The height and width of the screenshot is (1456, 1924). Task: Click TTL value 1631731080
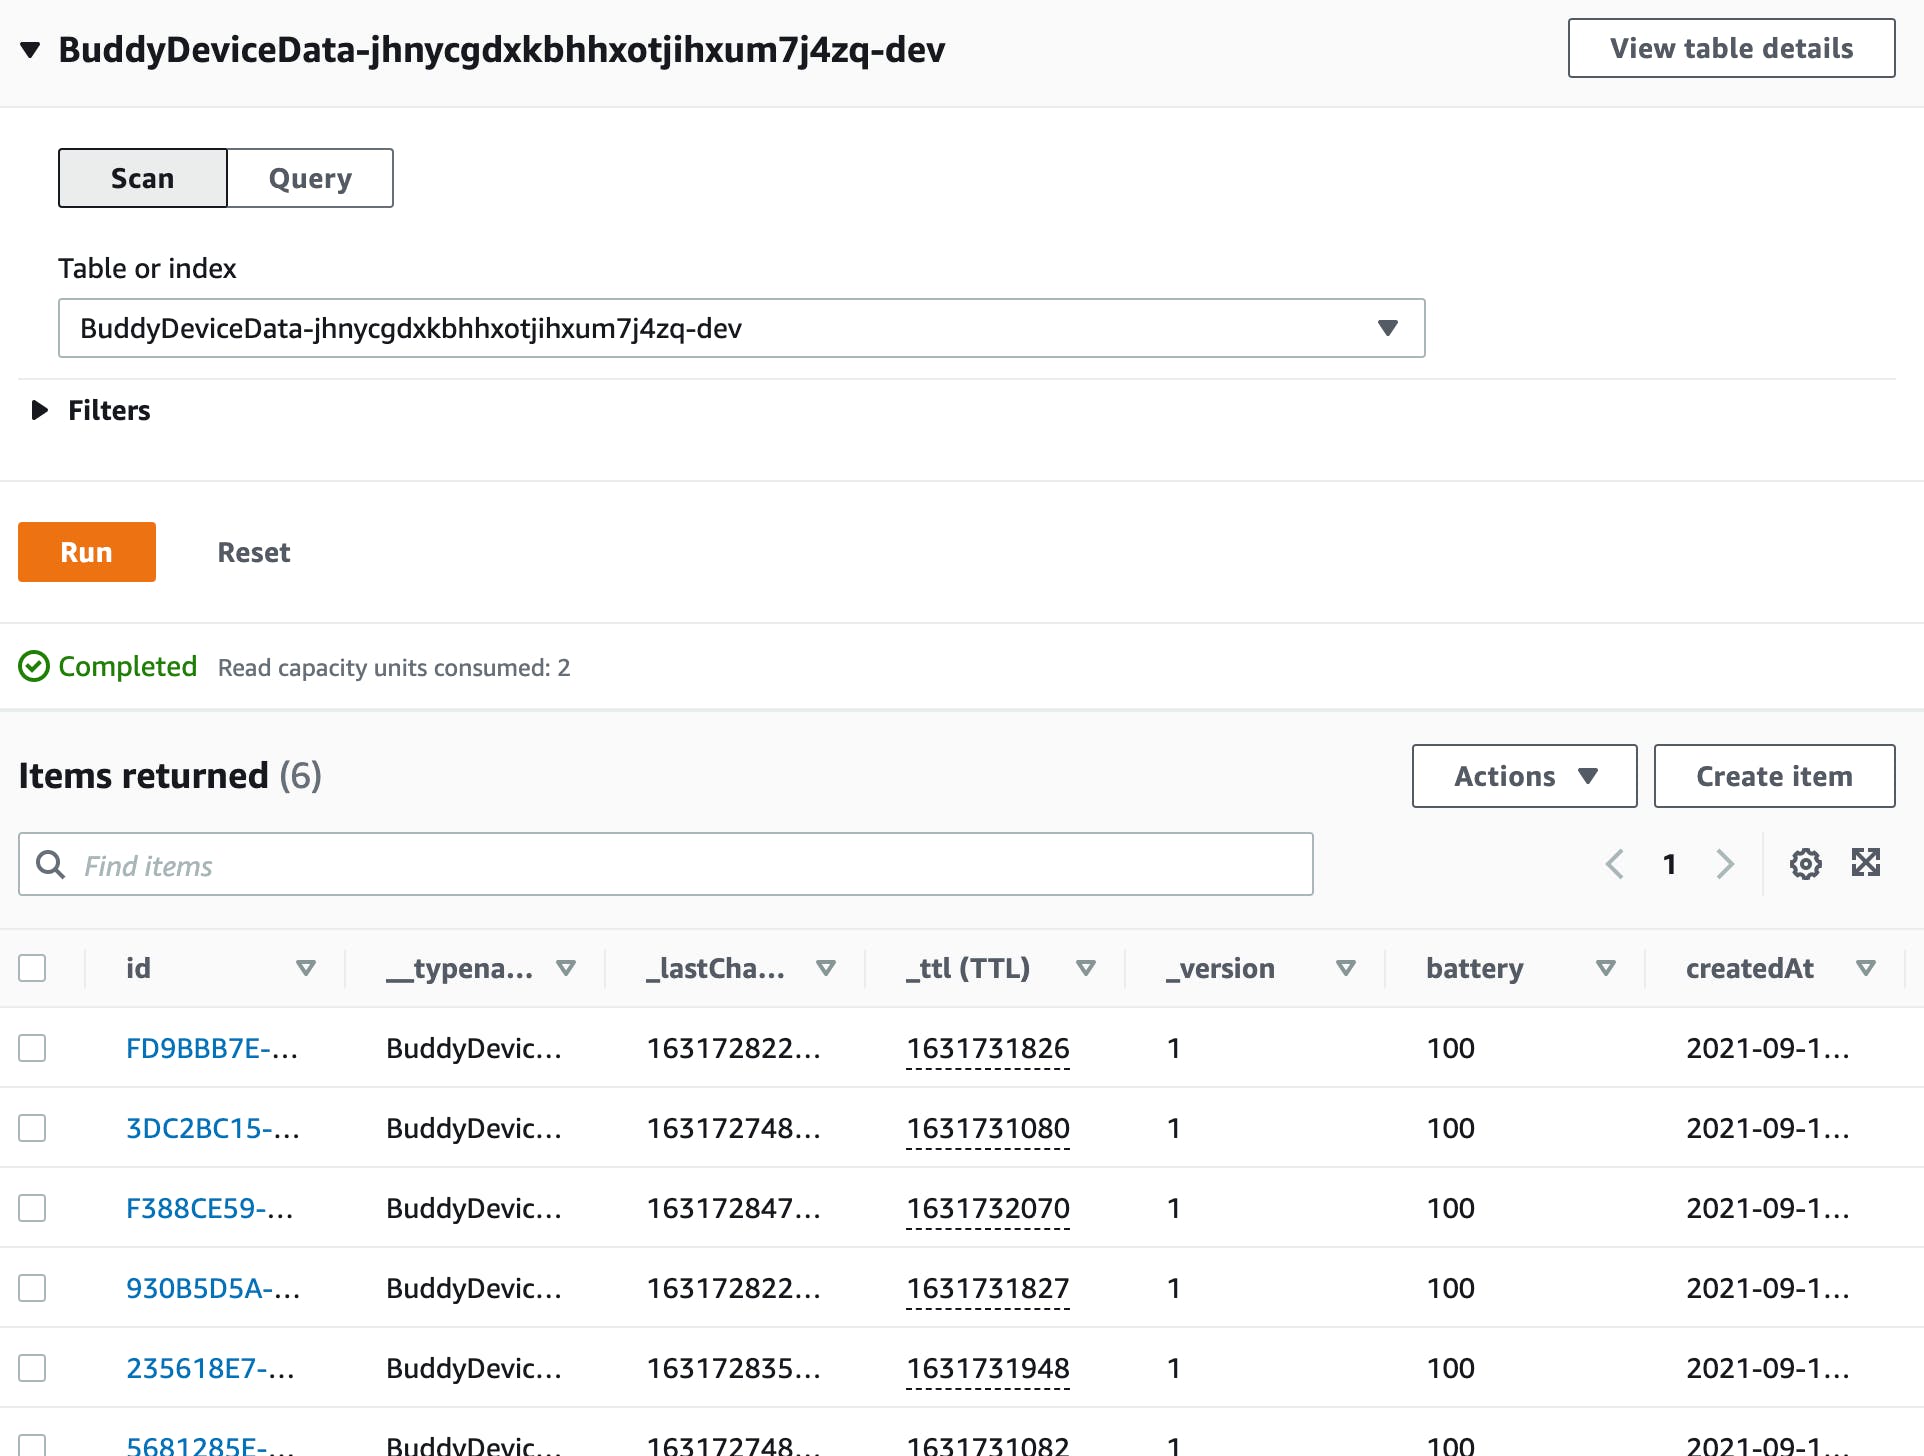[x=988, y=1128]
